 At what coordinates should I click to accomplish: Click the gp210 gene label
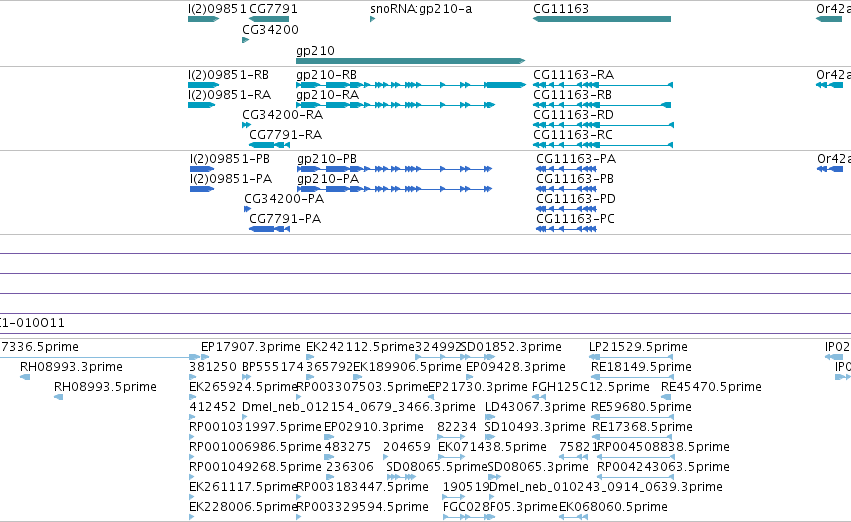click(315, 50)
